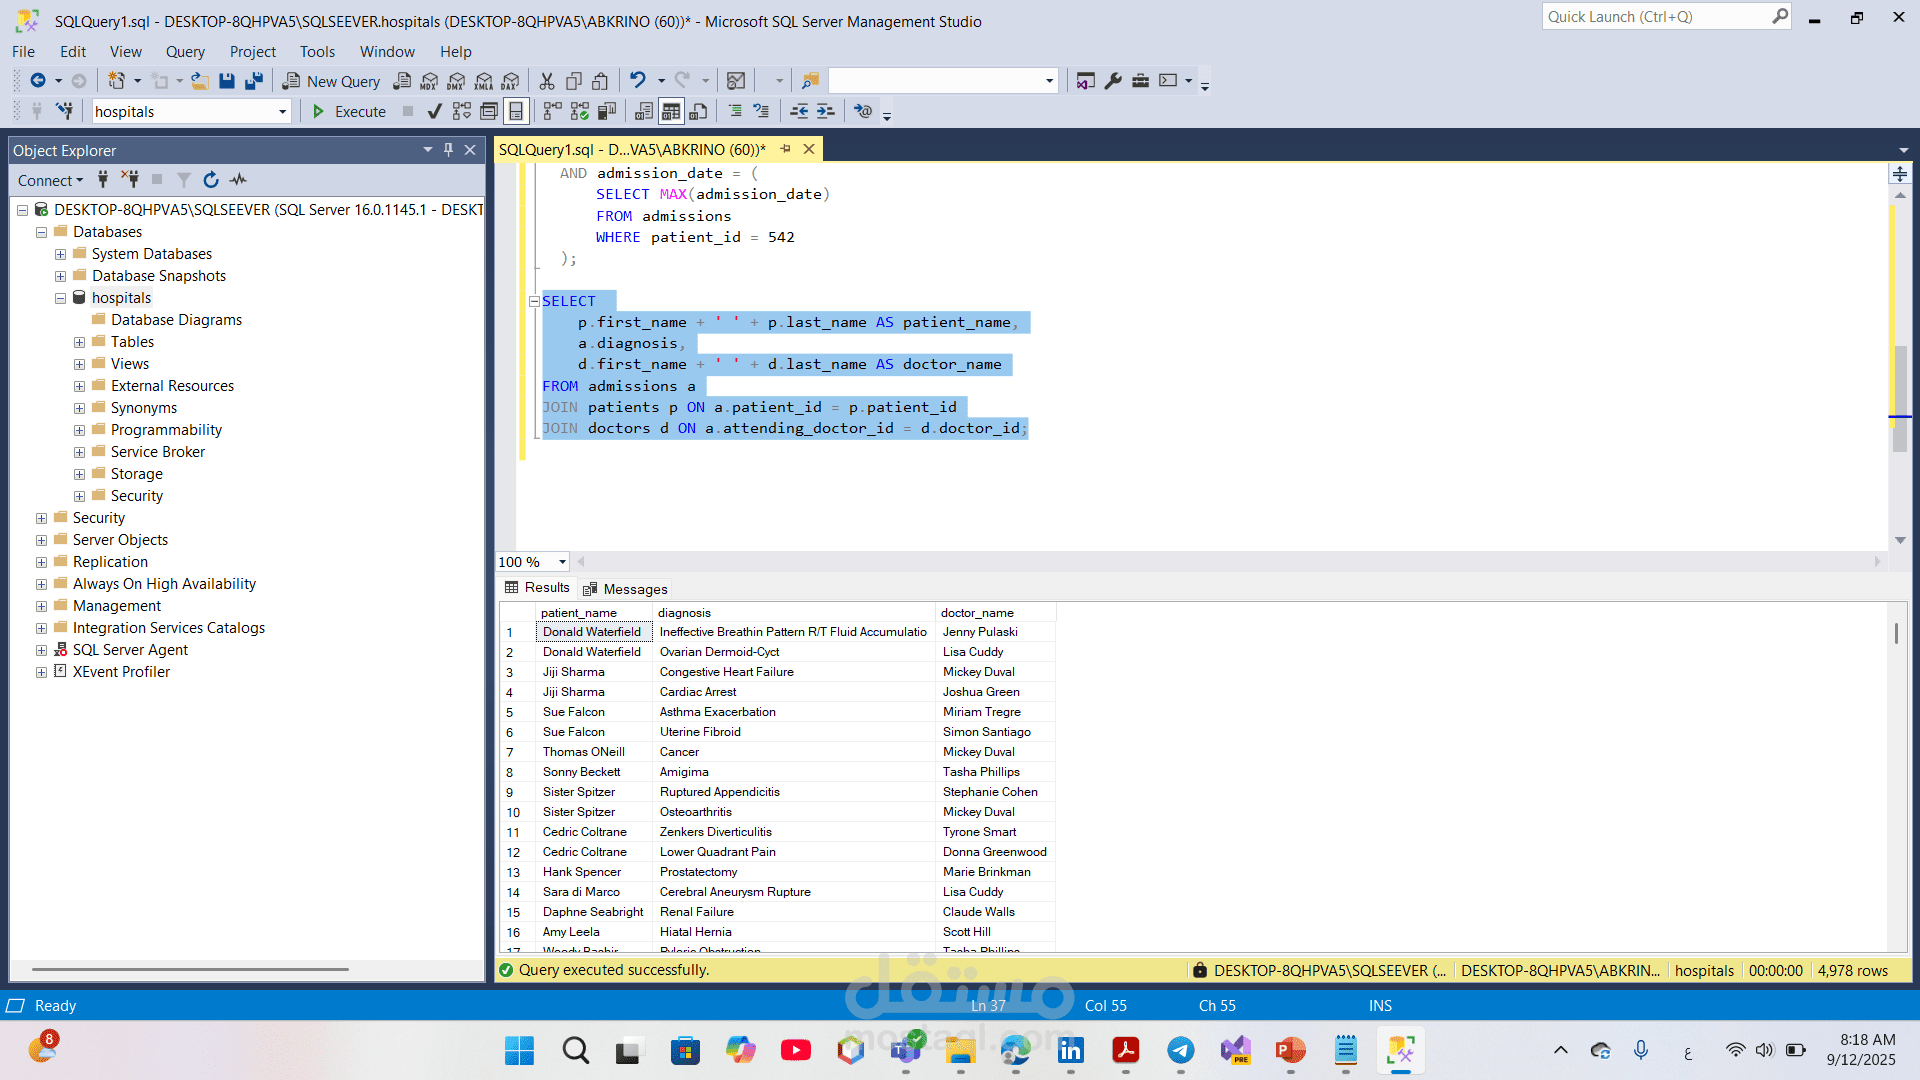This screenshot has width=1920, height=1080.
Task: Click the DMX query icon
Action: pyautogui.click(x=456, y=81)
